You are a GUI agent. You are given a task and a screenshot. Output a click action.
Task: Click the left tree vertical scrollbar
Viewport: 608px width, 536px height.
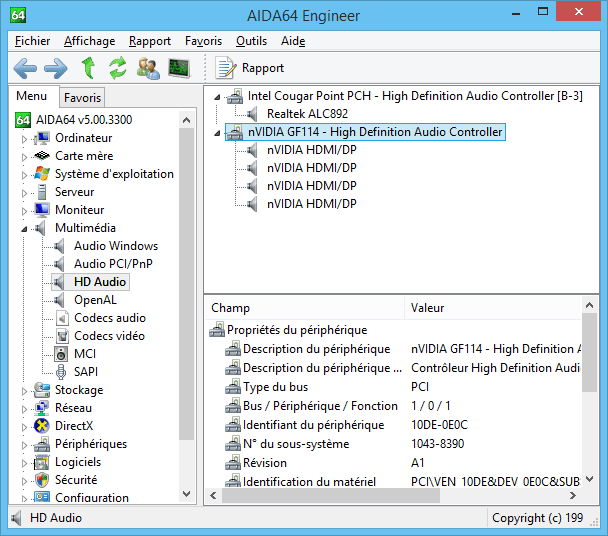tap(187, 300)
